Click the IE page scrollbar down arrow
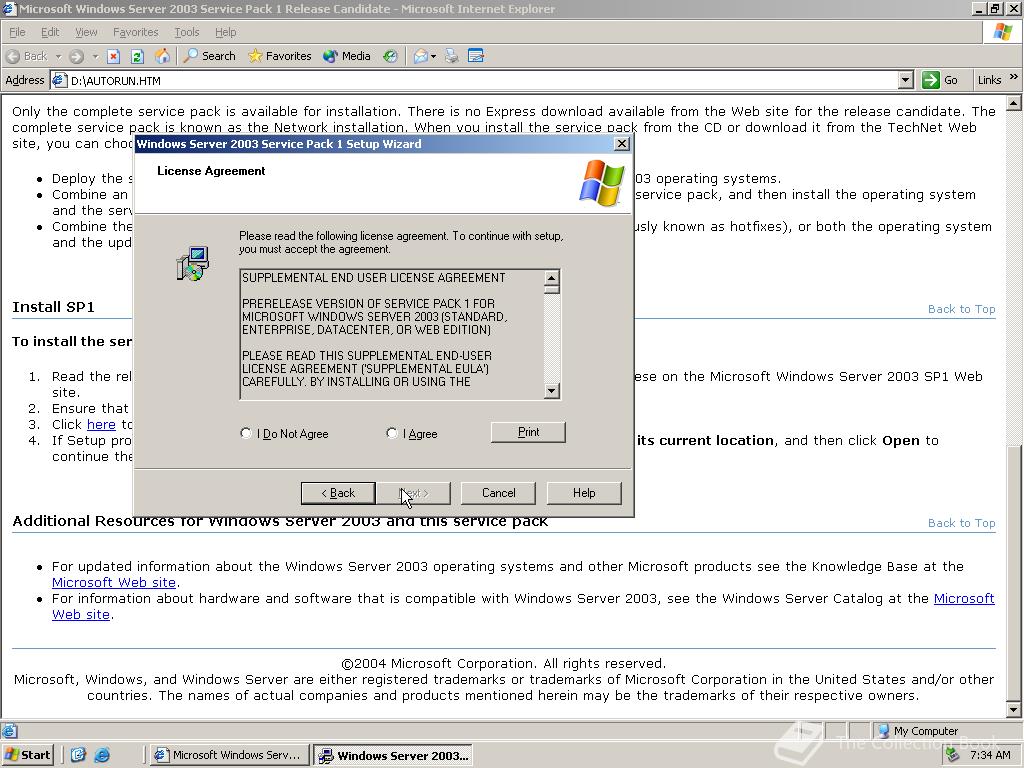Viewport: 1024px width, 768px height. coord(1014,710)
